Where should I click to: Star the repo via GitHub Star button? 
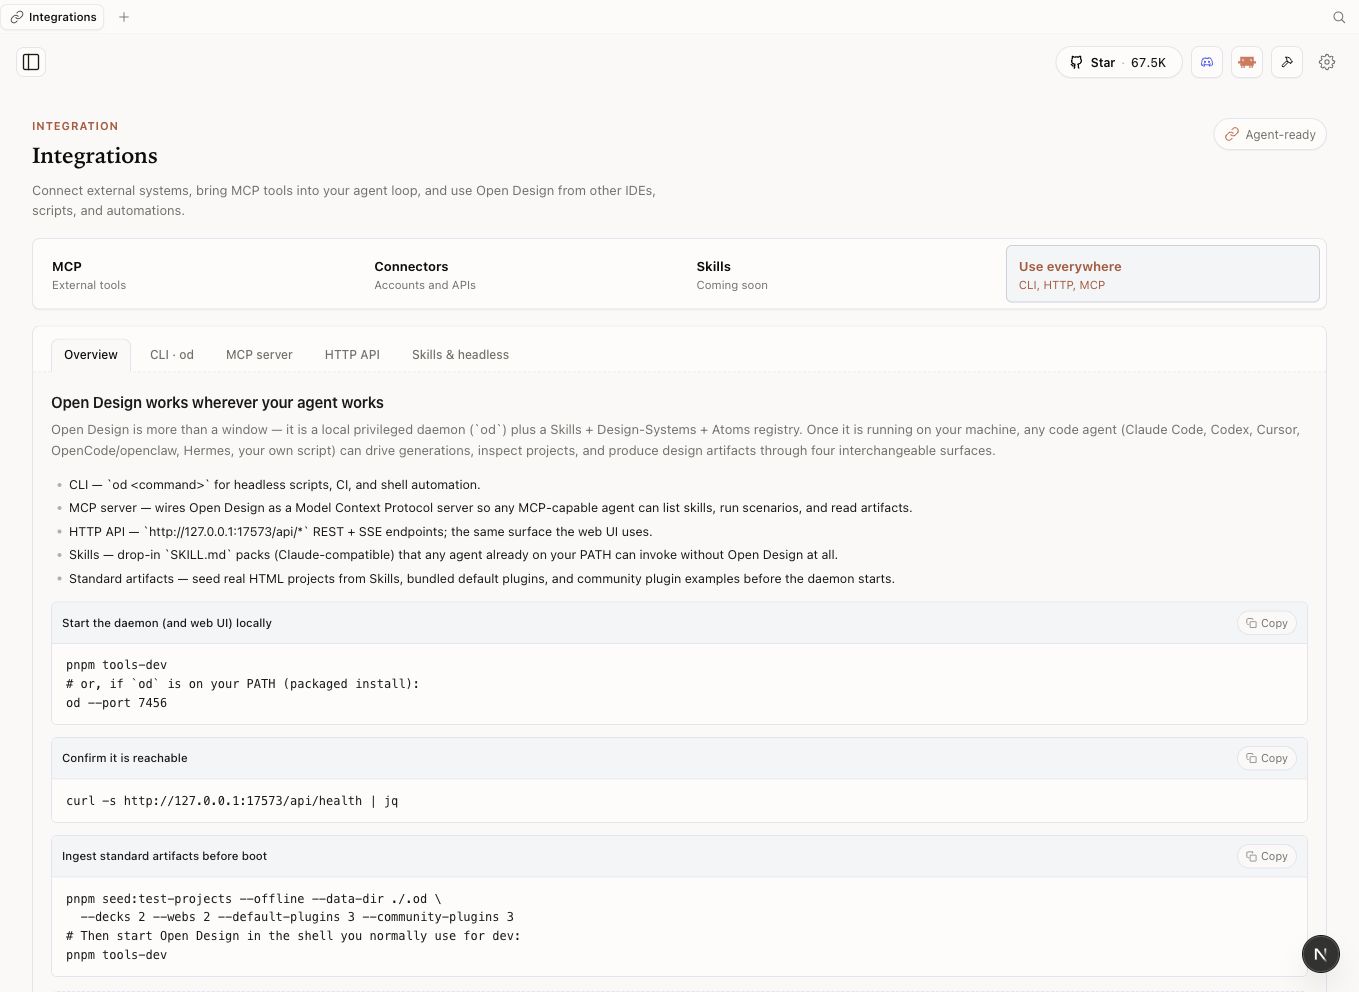[1119, 62]
